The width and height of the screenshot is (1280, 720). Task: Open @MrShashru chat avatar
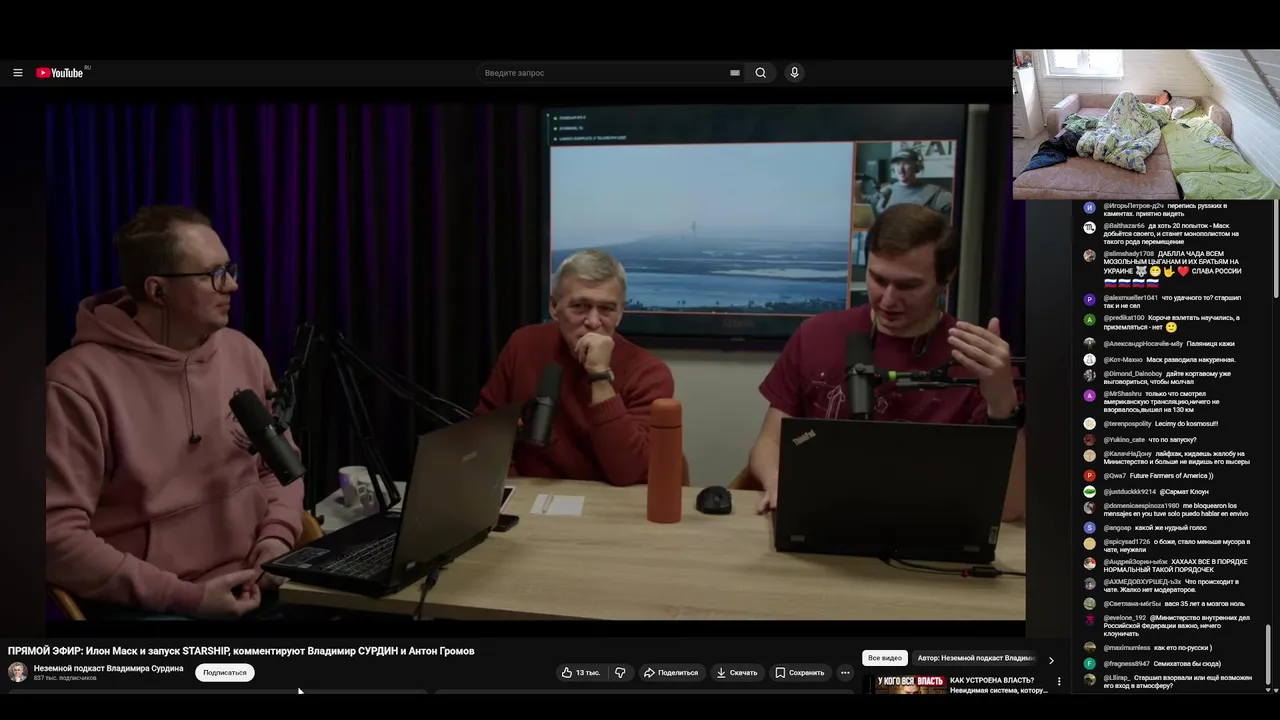click(1089, 396)
